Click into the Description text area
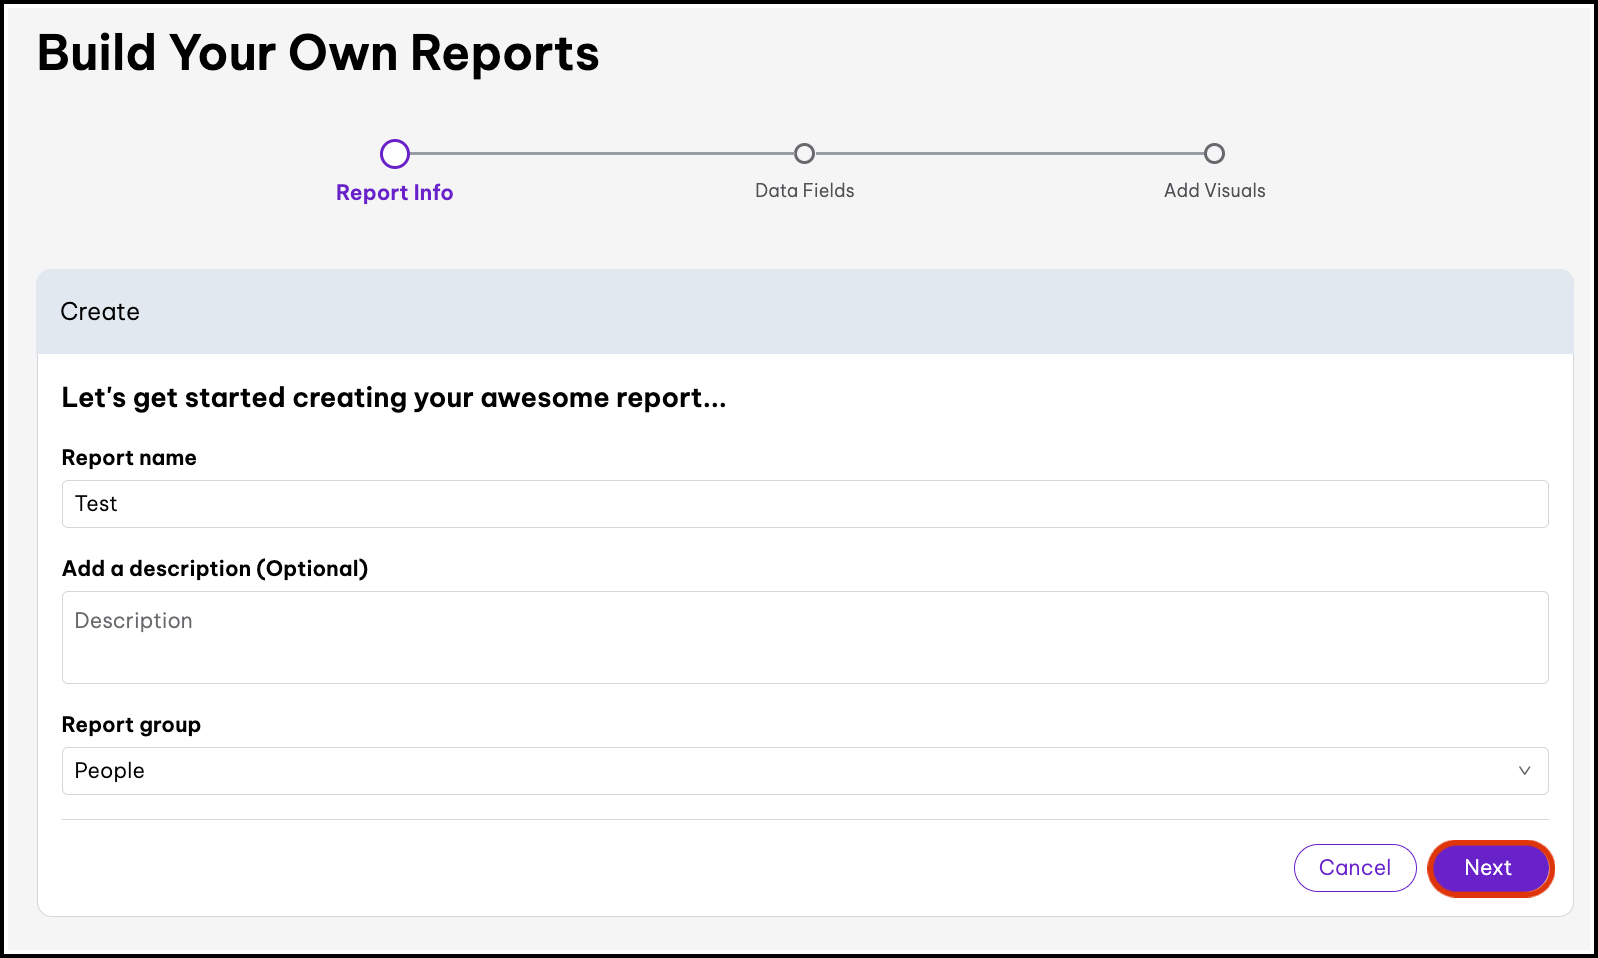The width and height of the screenshot is (1598, 958). [x=804, y=637]
